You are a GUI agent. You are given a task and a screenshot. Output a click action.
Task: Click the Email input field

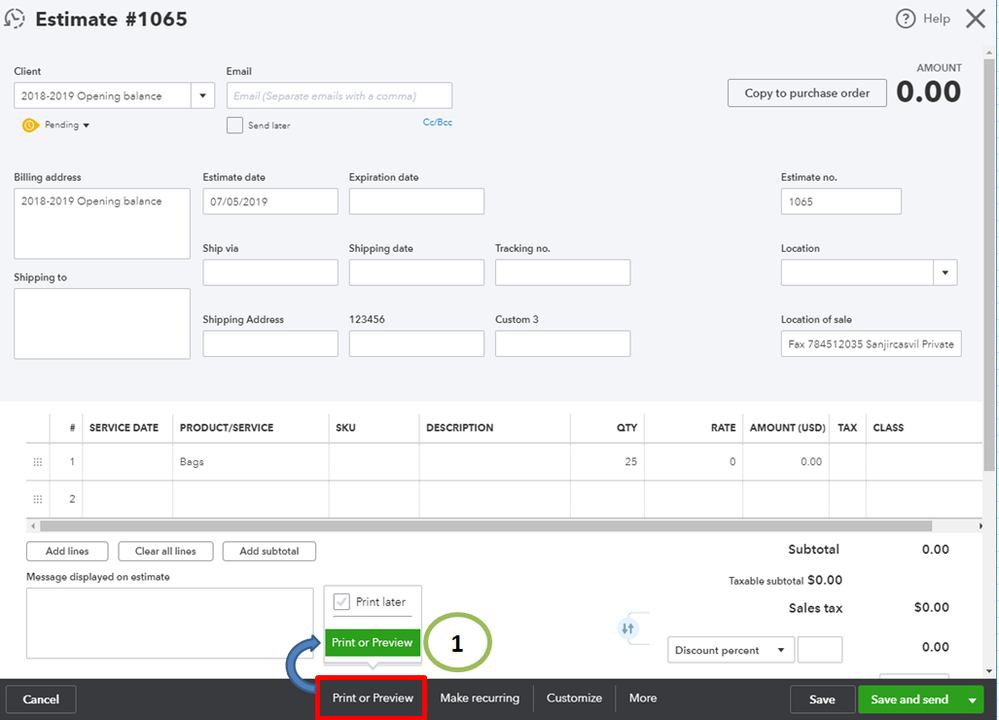point(339,96)
